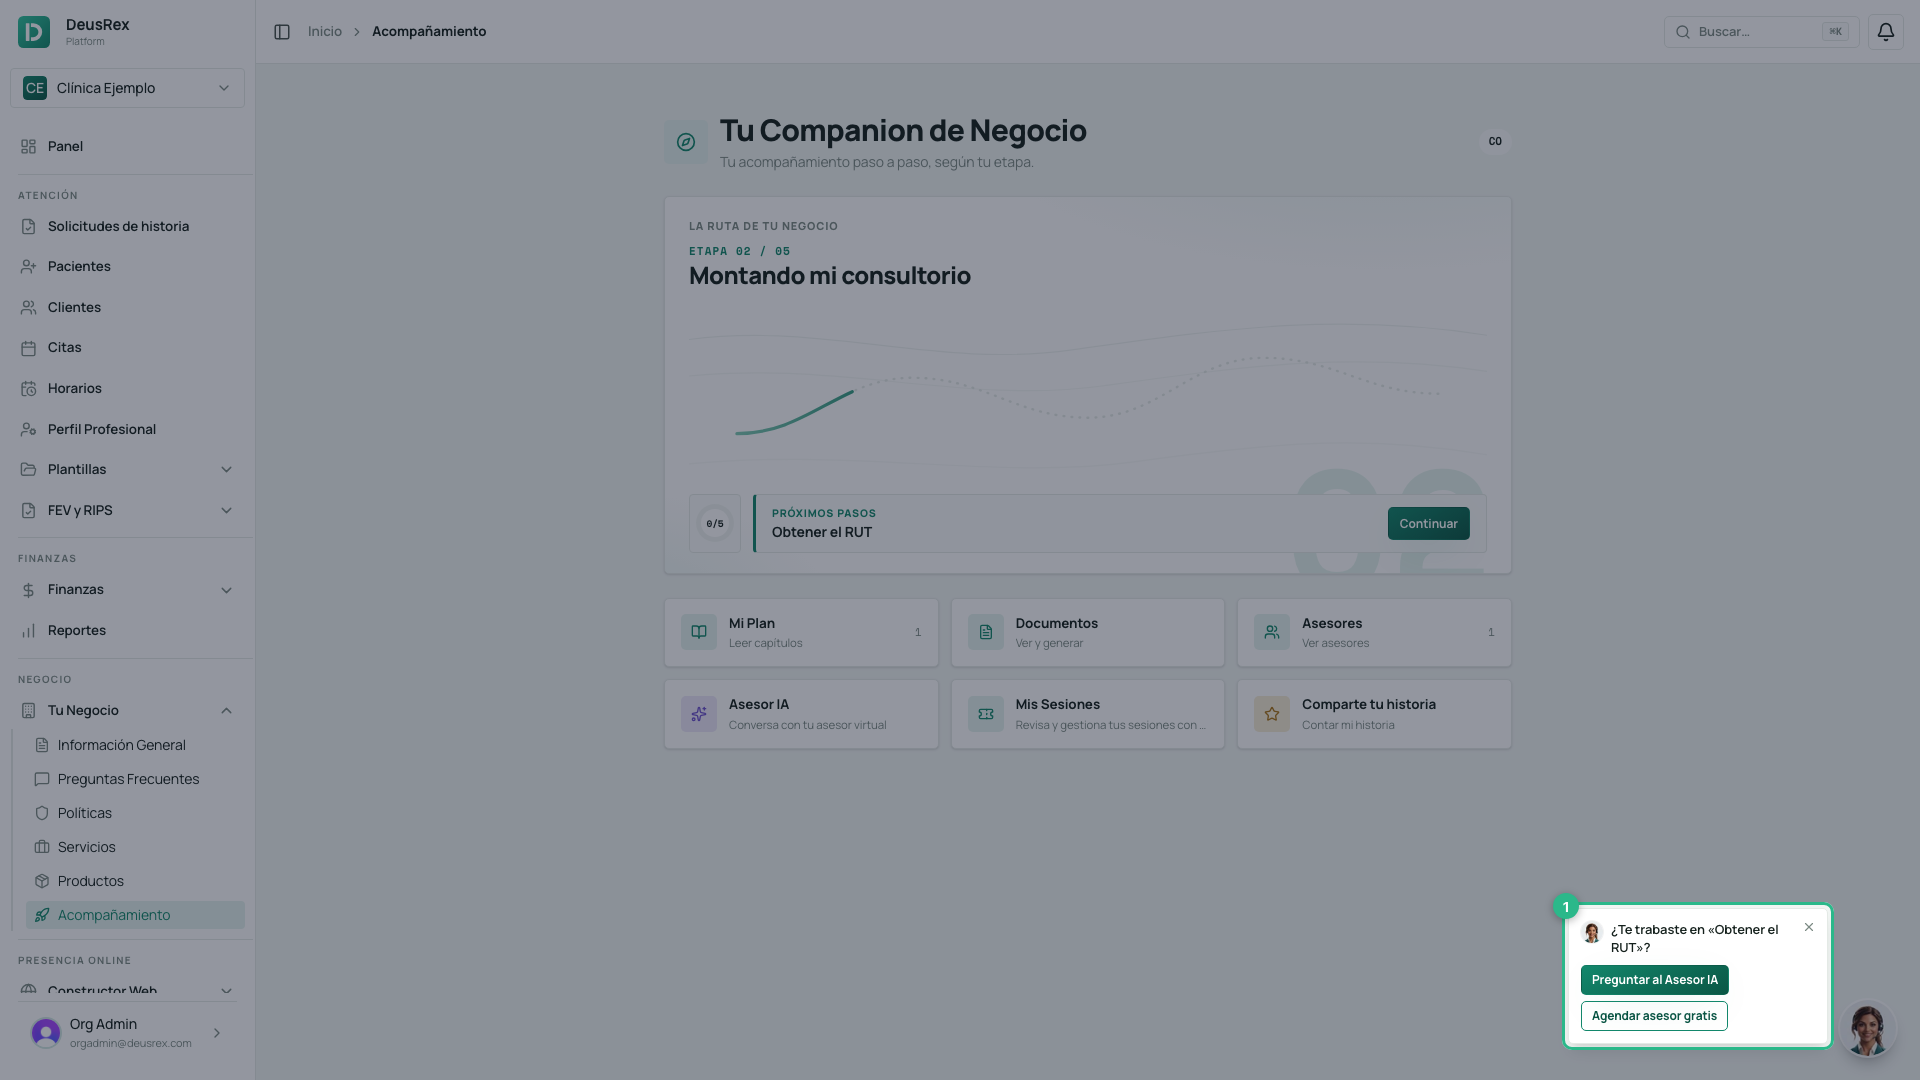Image resolution: width=1920 pixels, height=1080 pixels.
Task: Click the Inicio breadcrumb link
Action: [325, 32]
